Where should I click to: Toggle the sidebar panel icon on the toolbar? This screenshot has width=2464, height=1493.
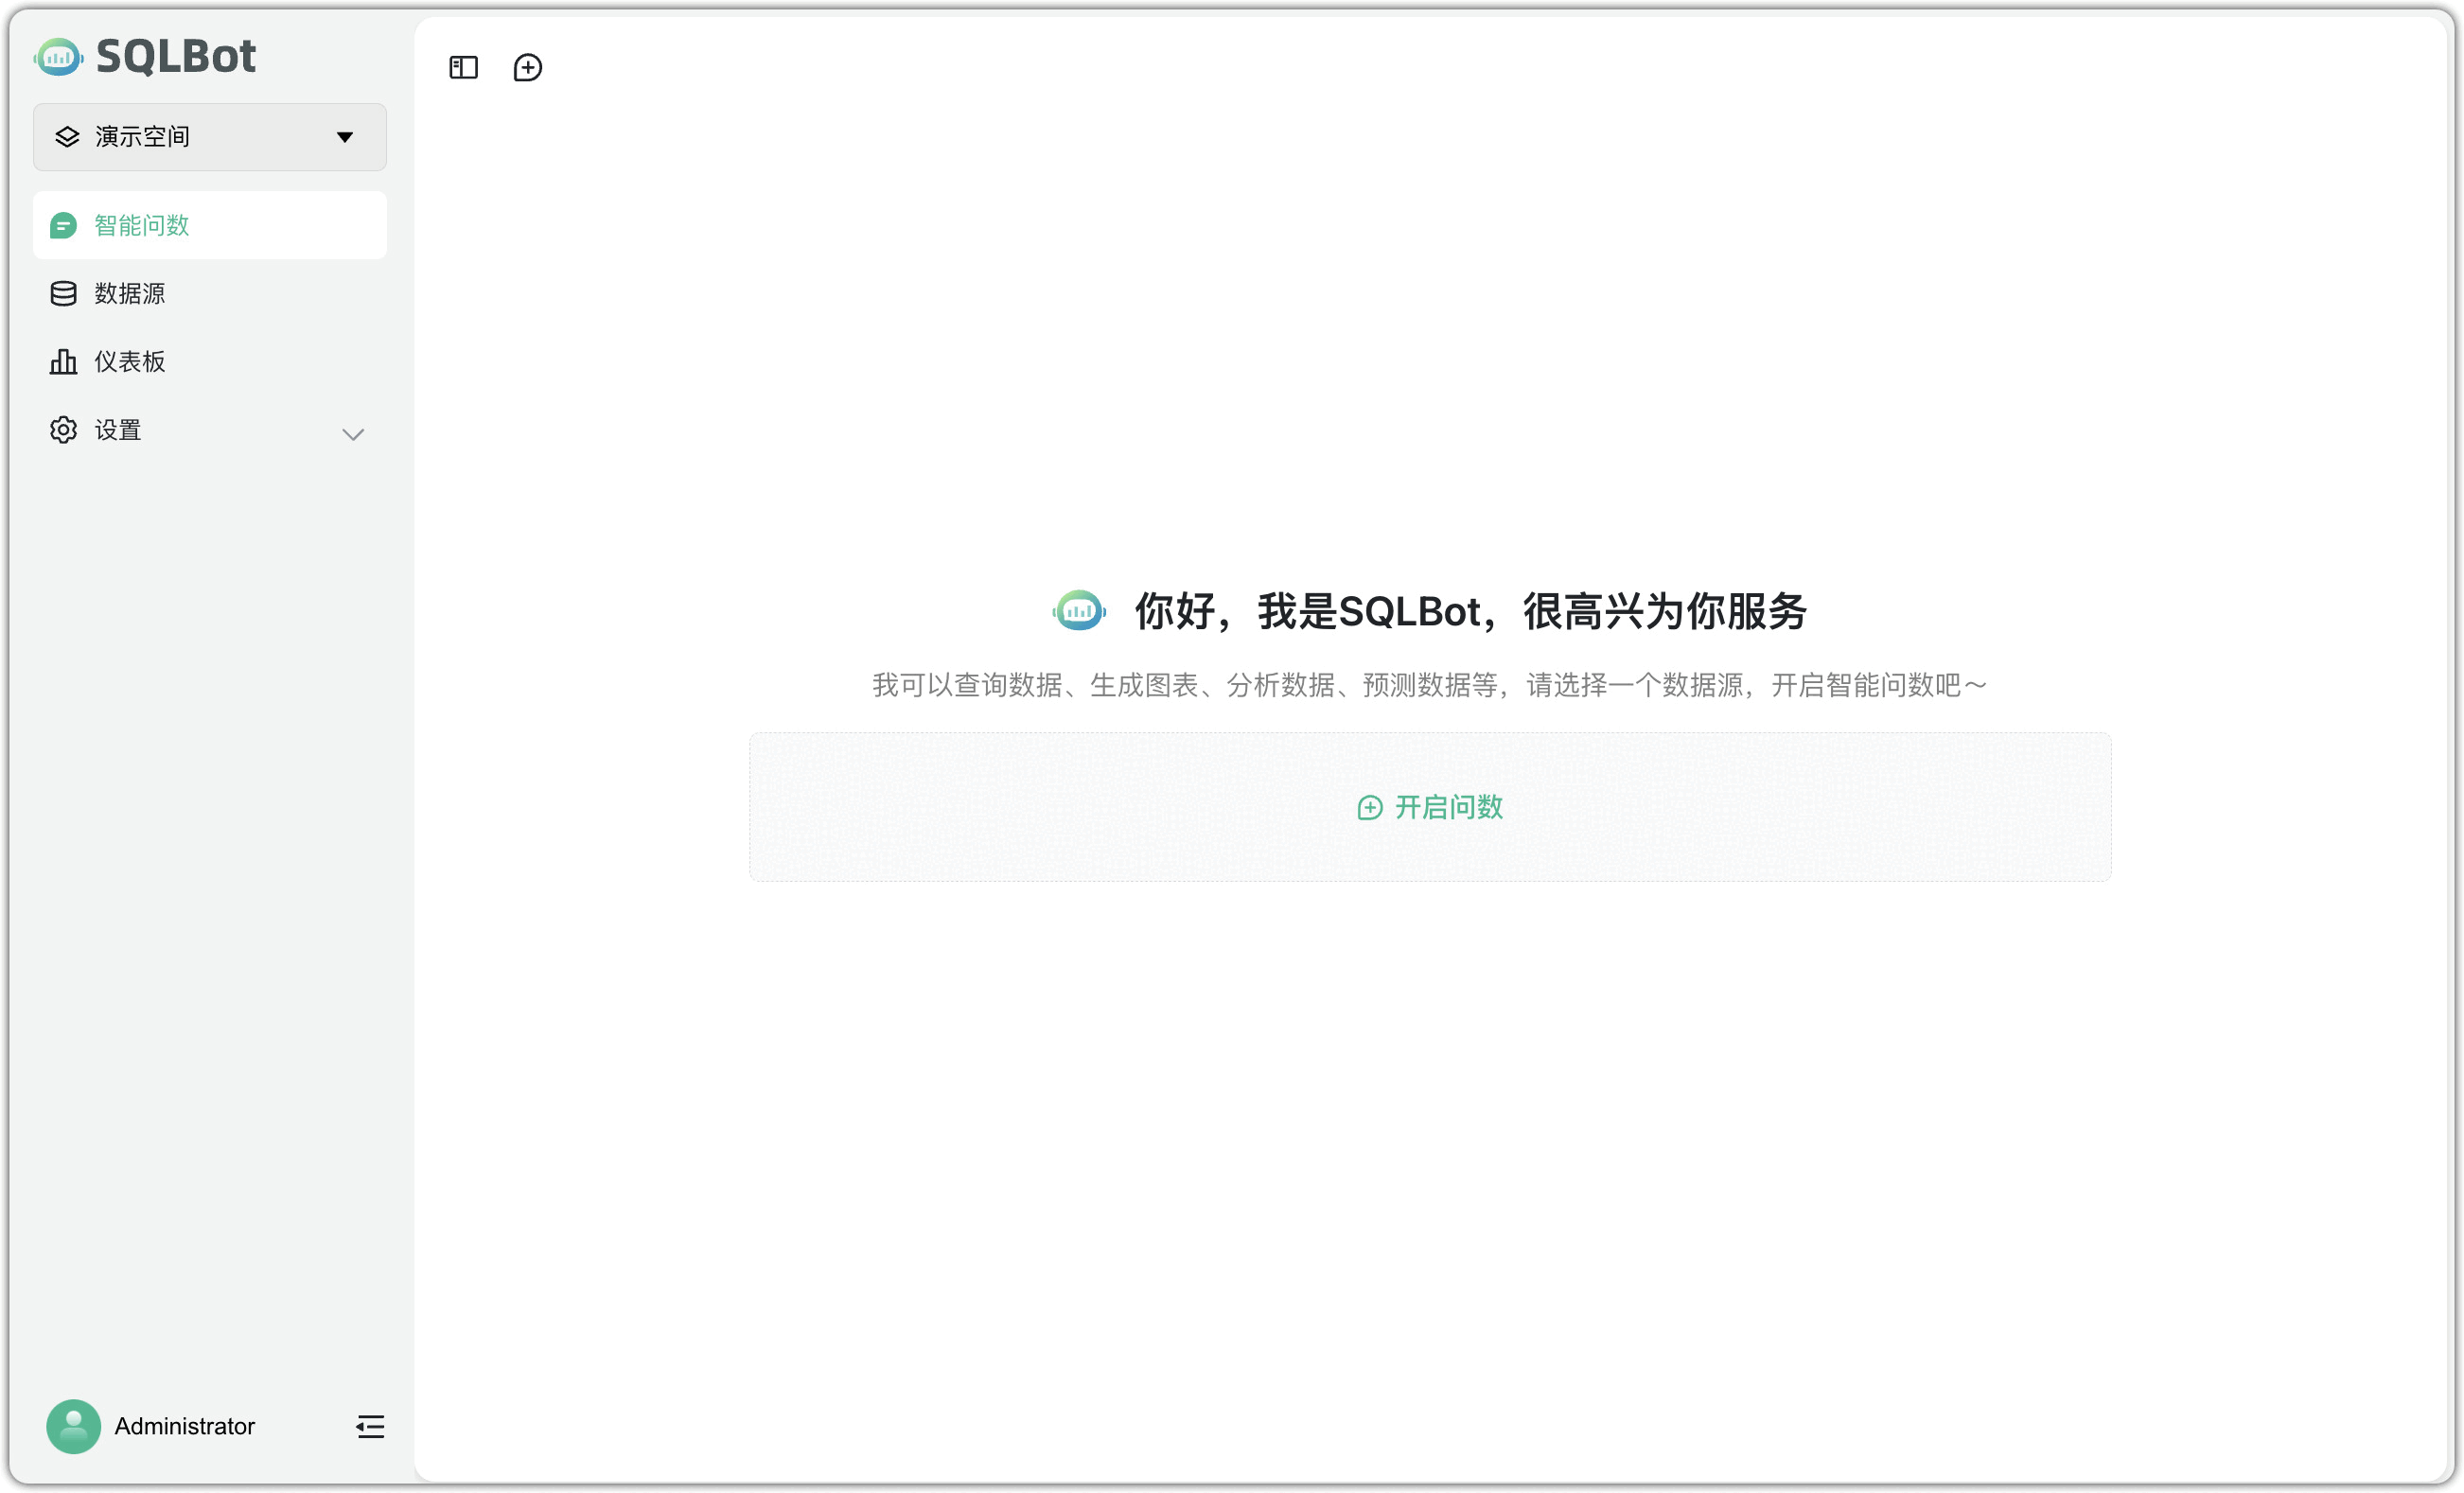(462, 67)
